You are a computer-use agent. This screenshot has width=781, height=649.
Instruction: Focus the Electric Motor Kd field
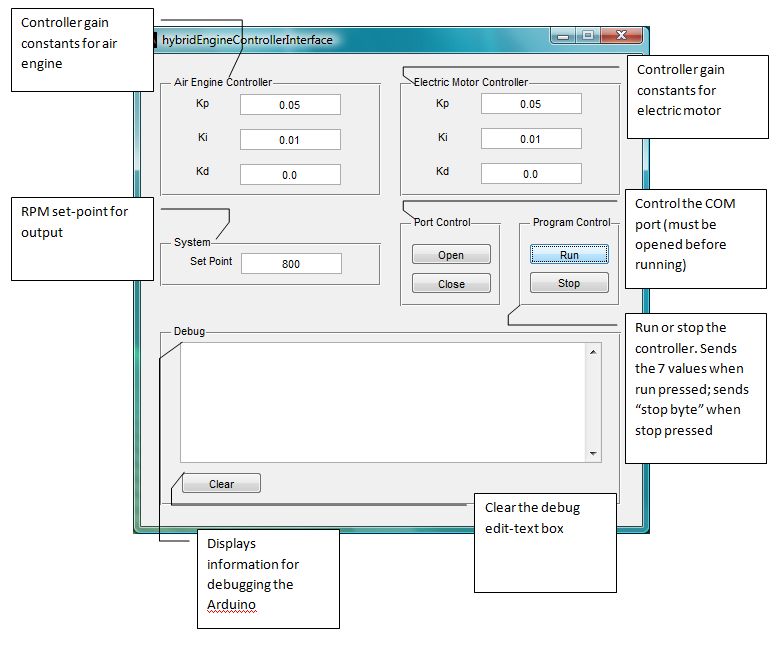point(531,174)
